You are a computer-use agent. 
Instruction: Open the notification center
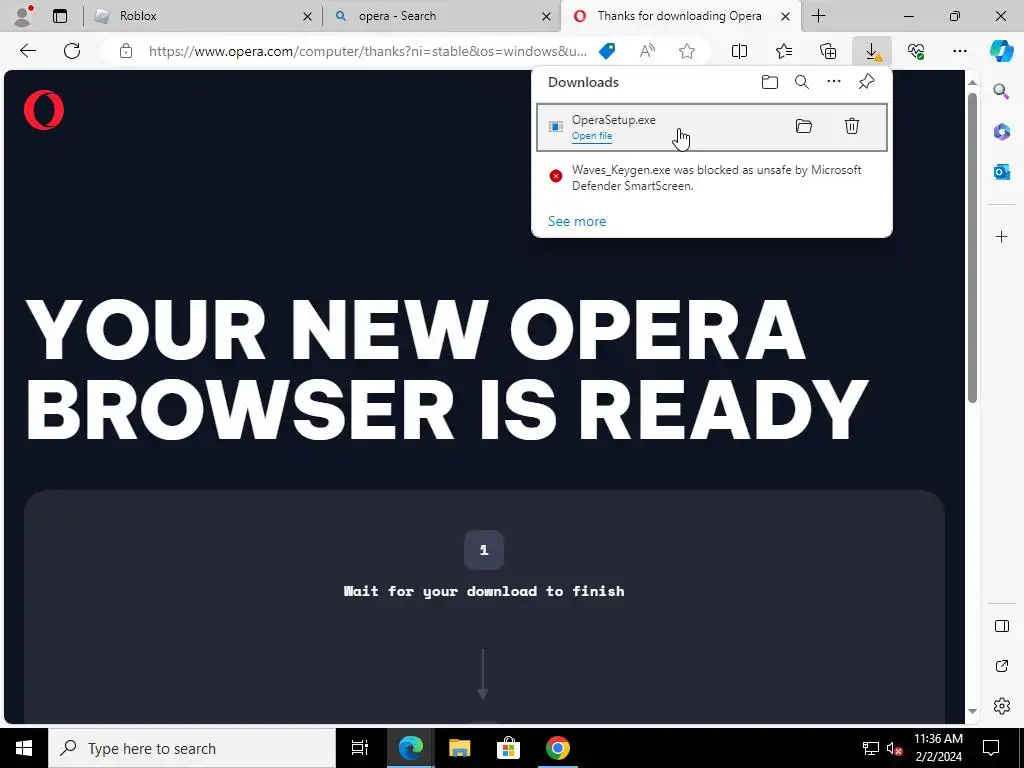(991, 748)
